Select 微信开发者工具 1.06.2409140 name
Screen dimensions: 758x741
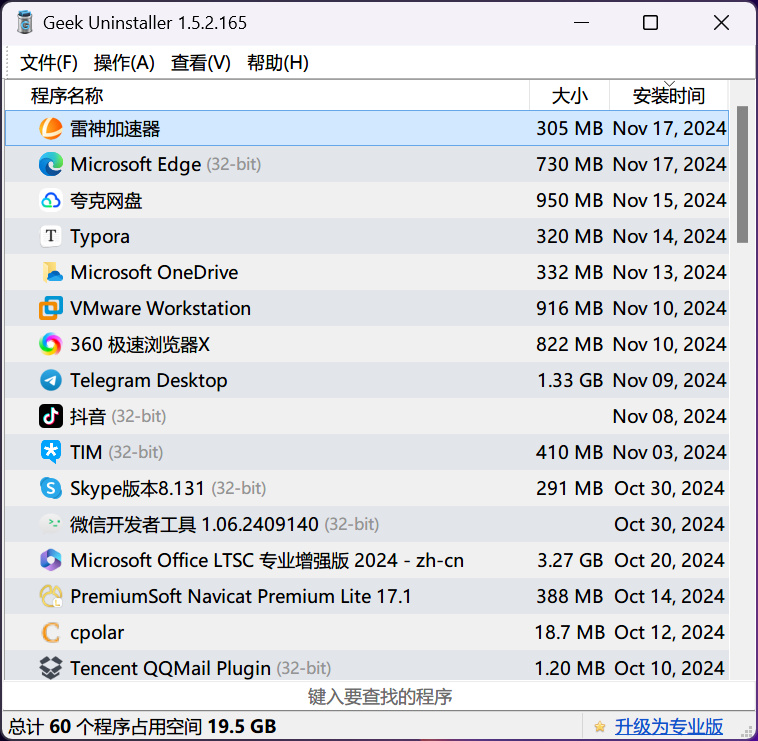(x=194, y=524)
